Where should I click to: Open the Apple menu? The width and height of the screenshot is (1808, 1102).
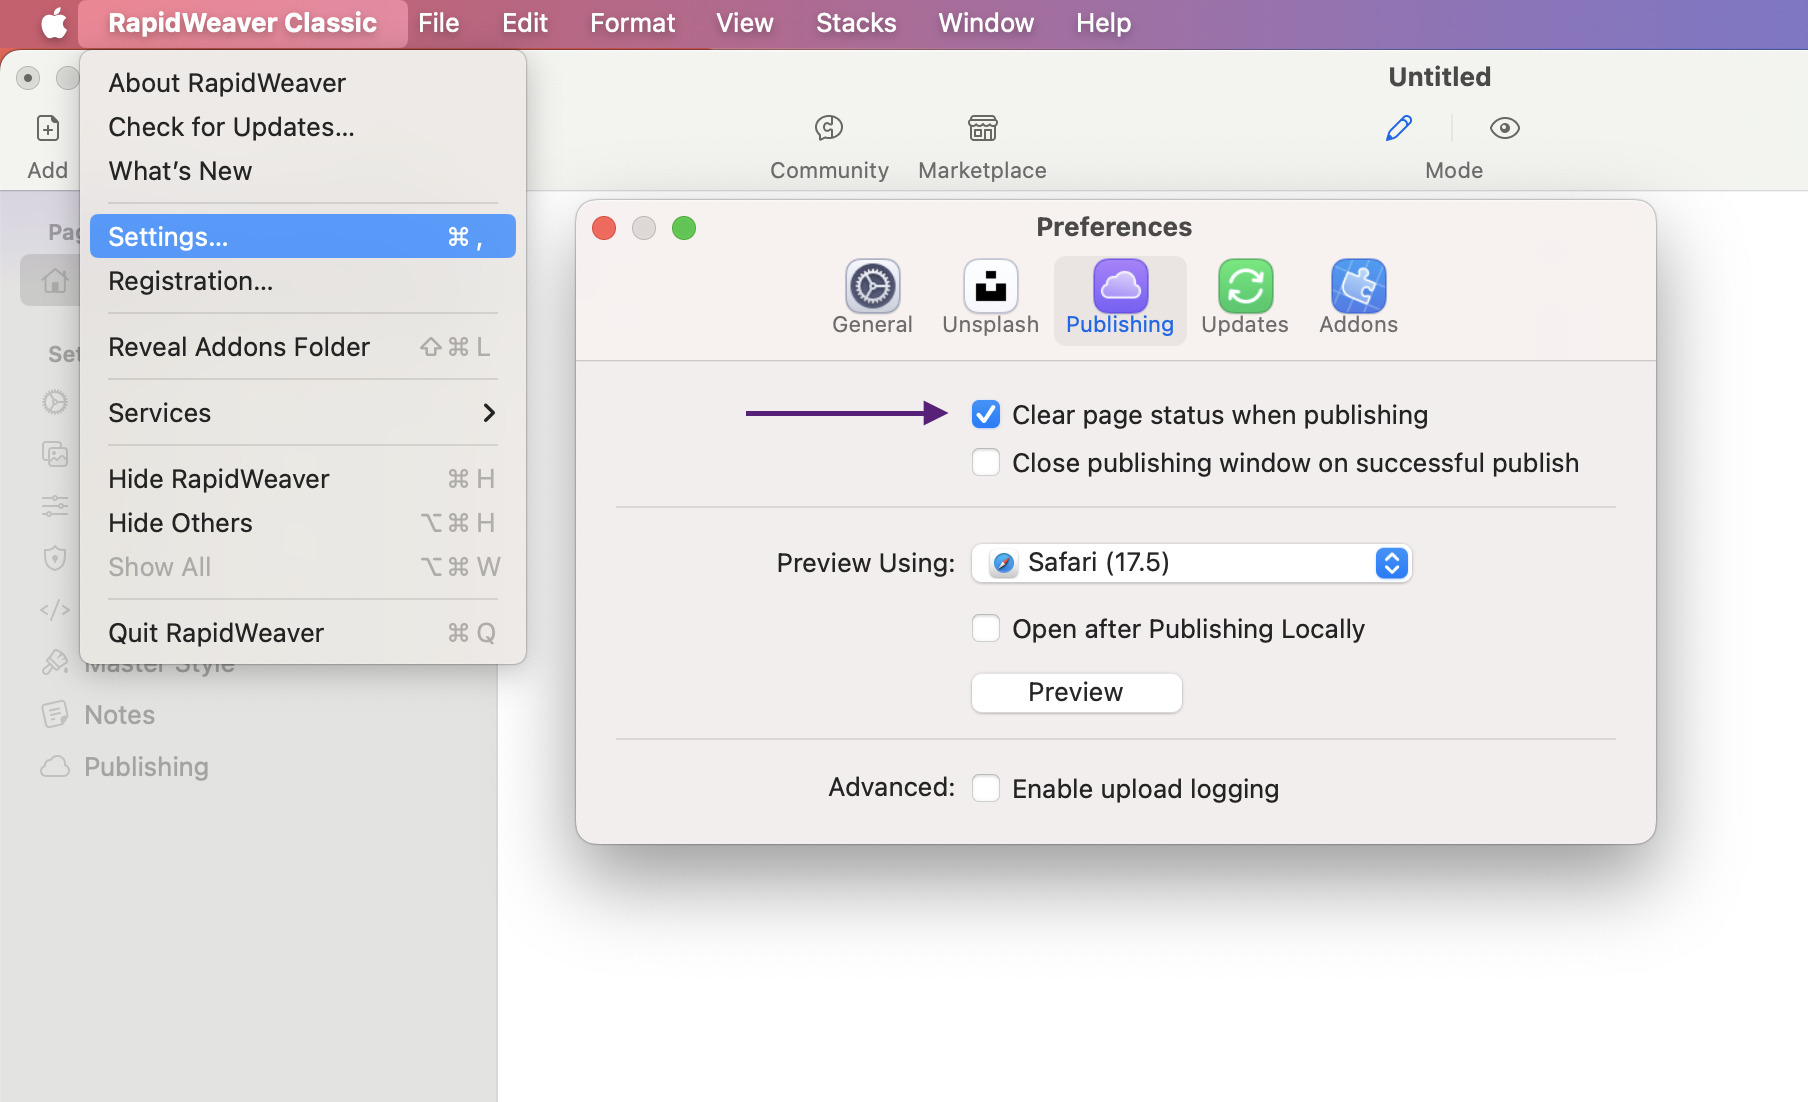tap(54, 23)
